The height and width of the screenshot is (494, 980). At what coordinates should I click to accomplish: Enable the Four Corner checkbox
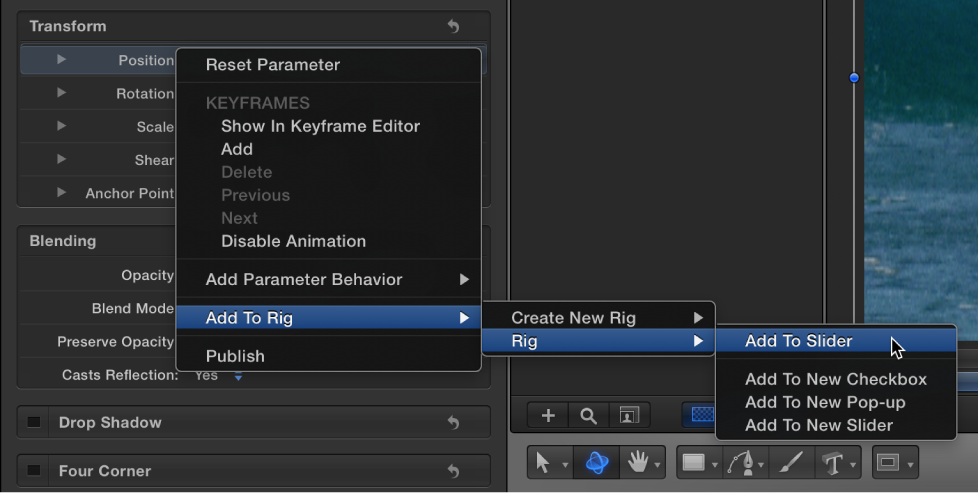[x=34, y=470]
